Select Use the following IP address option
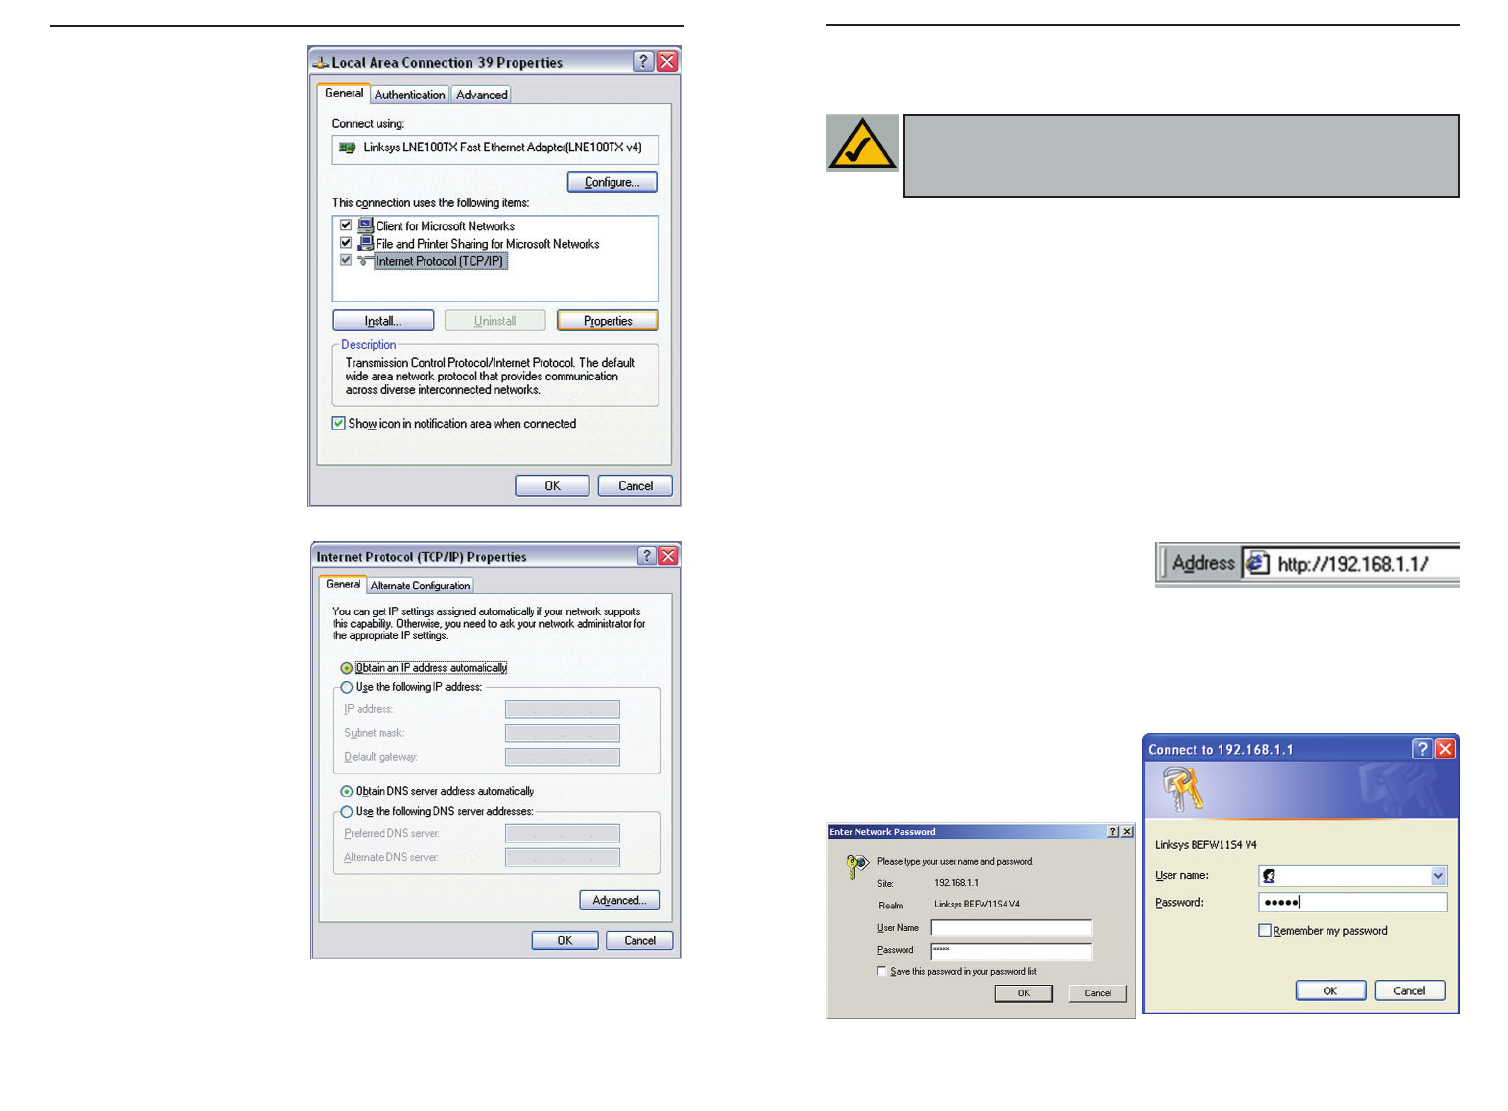Image resolution: width=1508 pixels, height=1111 pixels. (x=347, y=688)
